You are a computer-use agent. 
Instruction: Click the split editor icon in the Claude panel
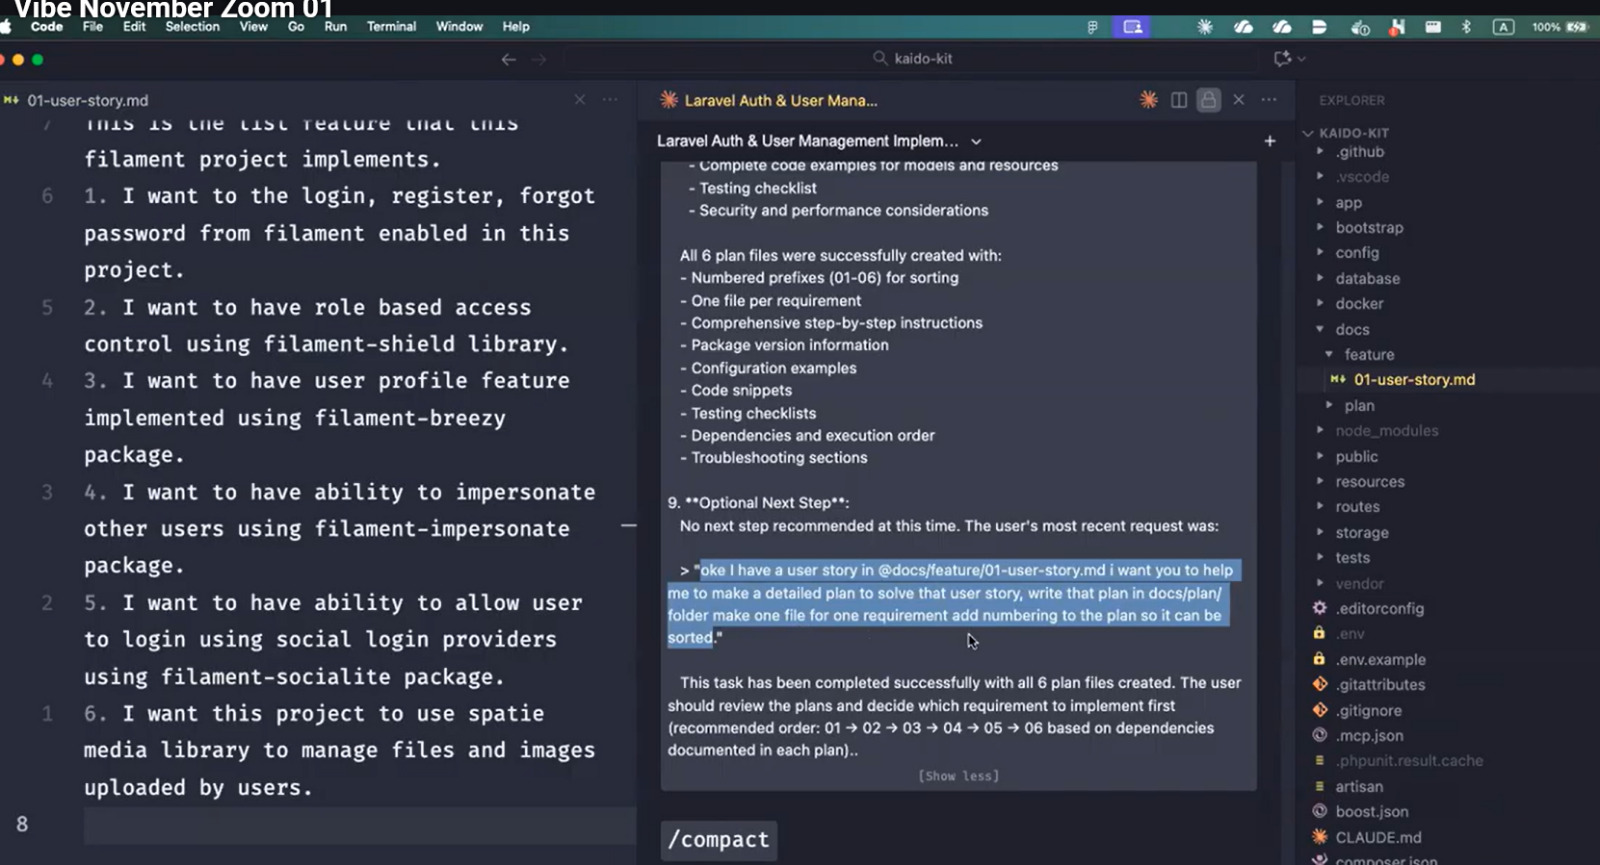(x=1179, y=100)
